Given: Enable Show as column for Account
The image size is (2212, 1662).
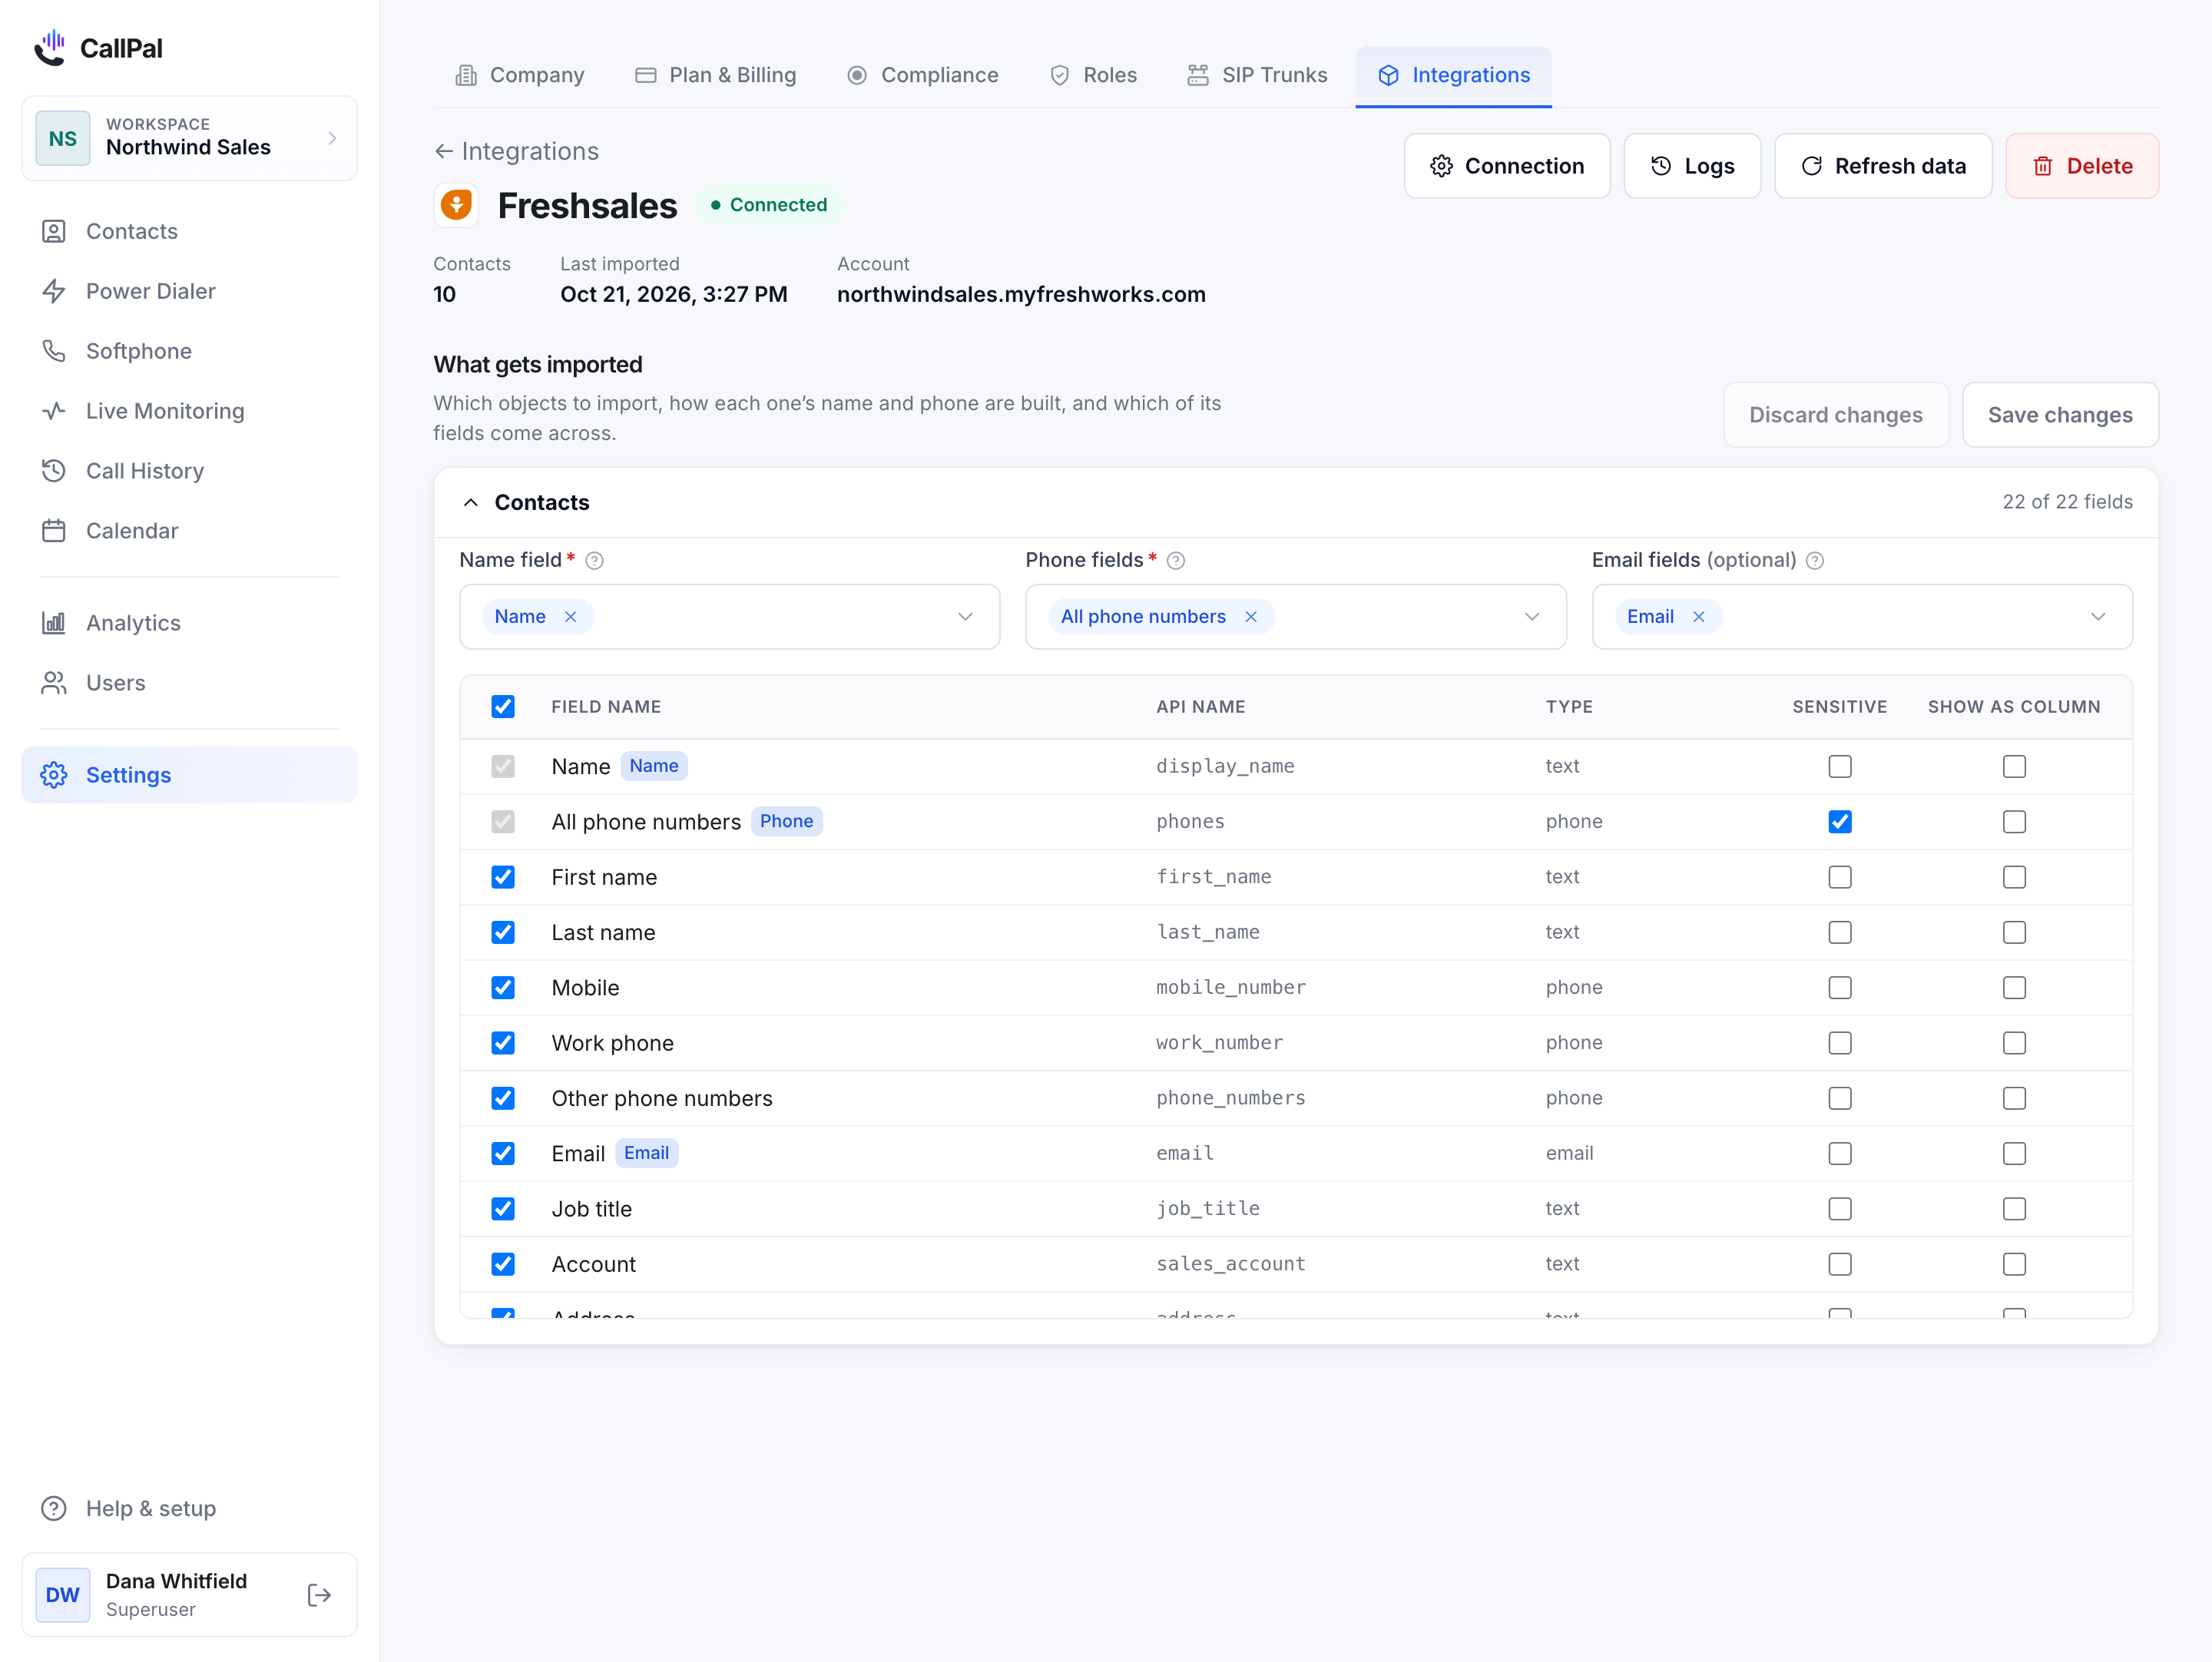Looking at the screenshot, I should pyautogui.click(x=2014, y=1264).
